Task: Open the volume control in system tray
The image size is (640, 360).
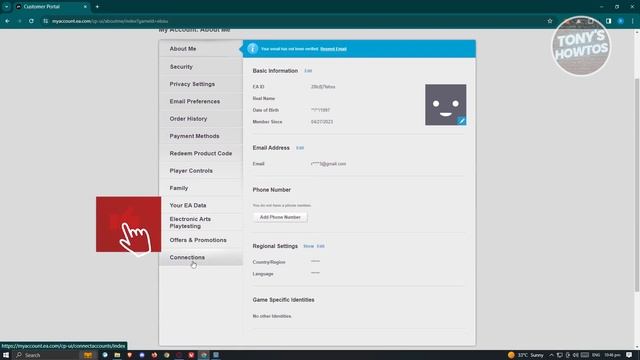Action: point(576,355)
